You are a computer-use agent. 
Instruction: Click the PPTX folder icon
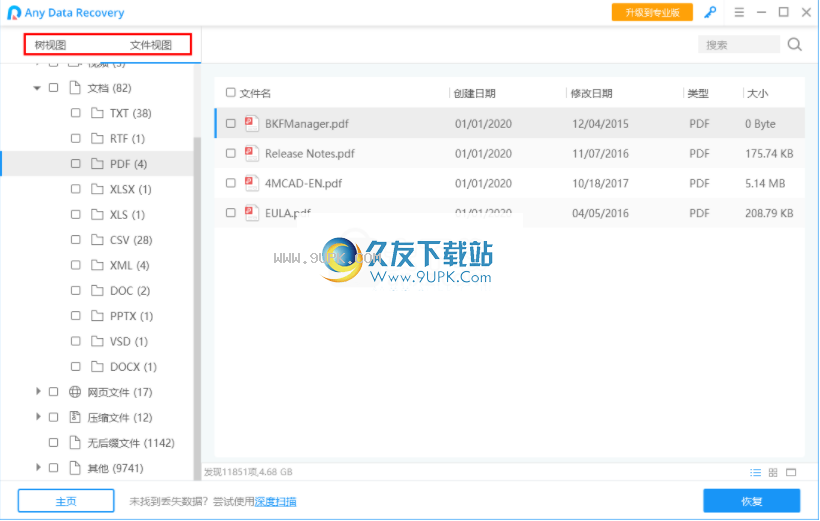[x=97, y=315]
